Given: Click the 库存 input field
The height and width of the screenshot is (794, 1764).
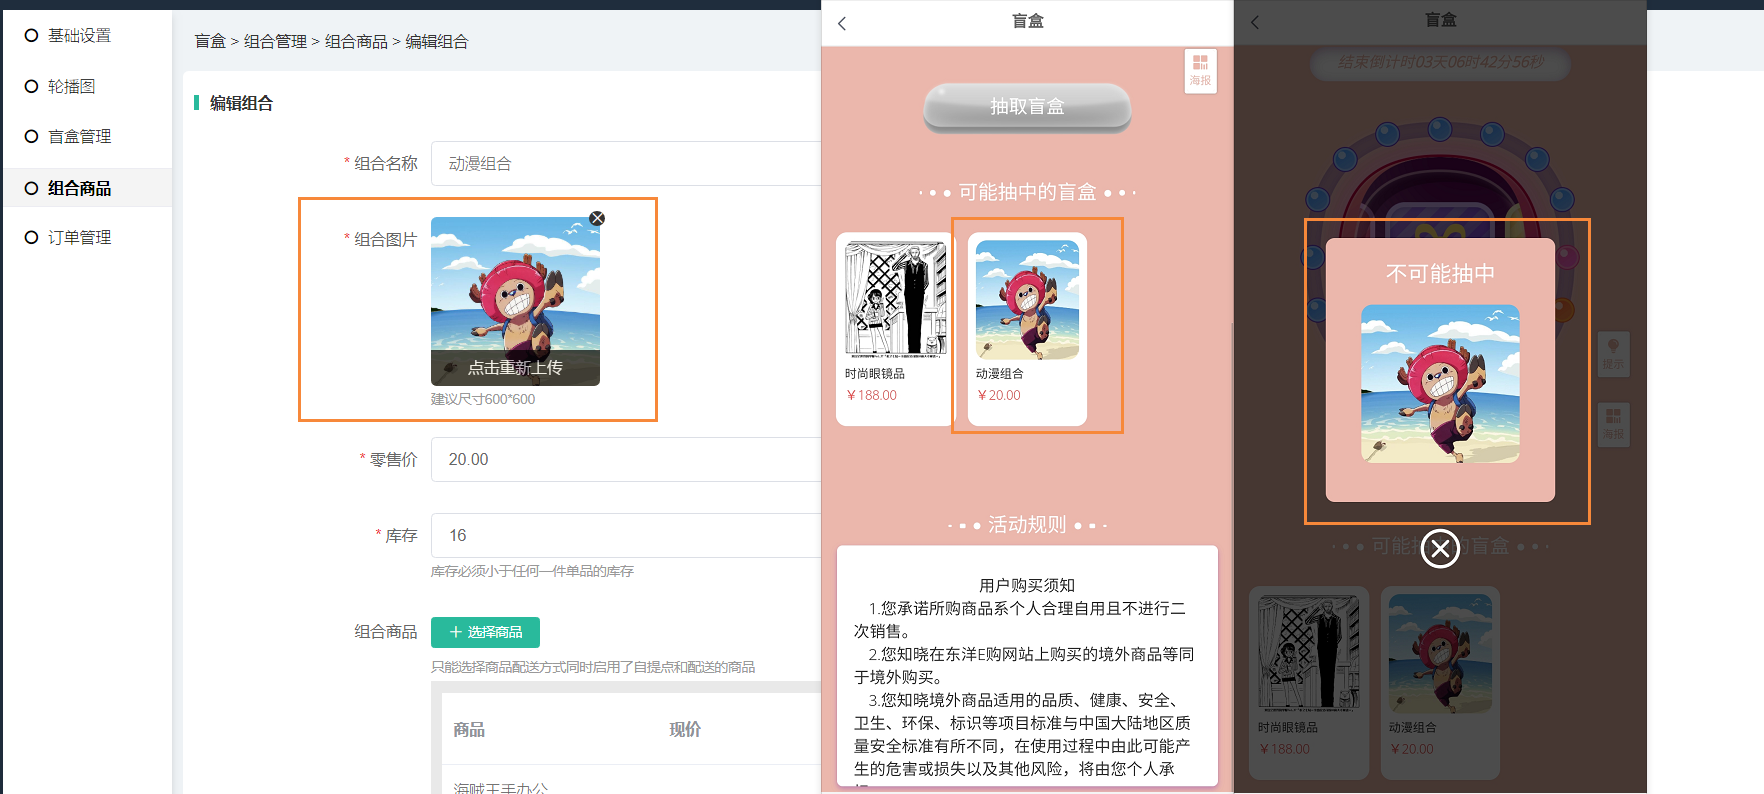Looking at the screenshot, I should pos(626,536).
